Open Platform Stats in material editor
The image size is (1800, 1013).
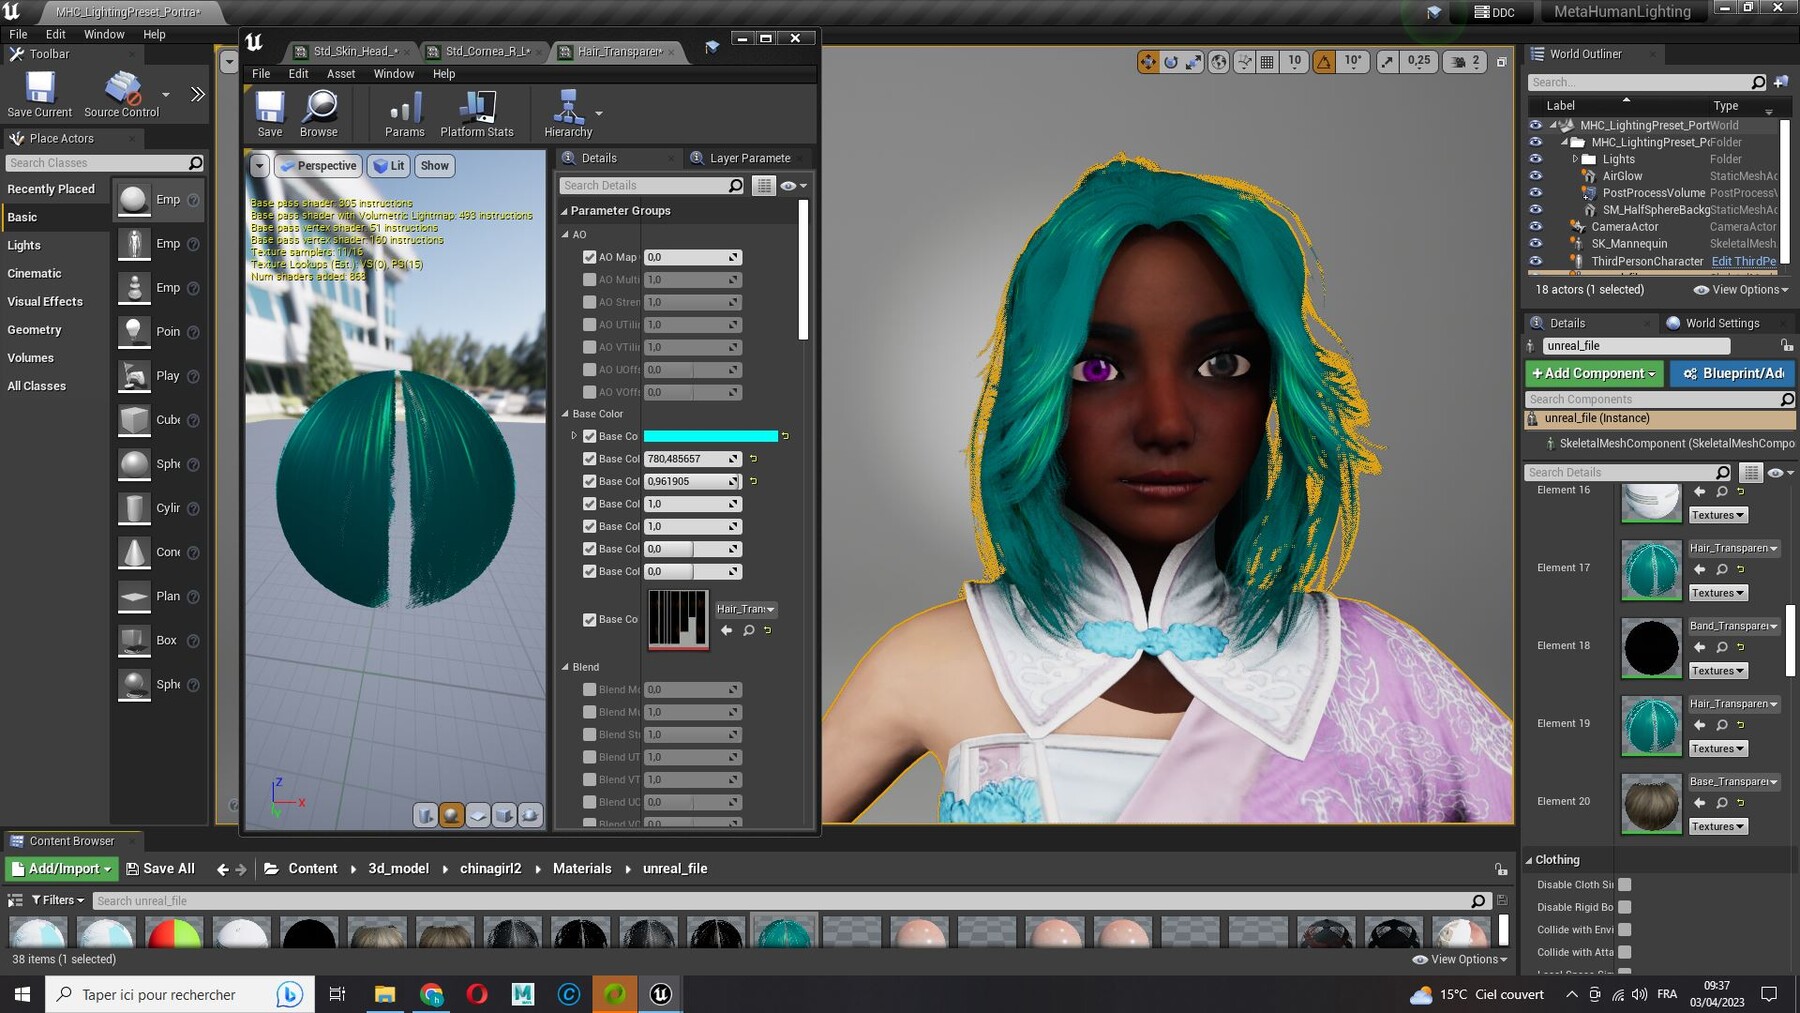(477, 113)
